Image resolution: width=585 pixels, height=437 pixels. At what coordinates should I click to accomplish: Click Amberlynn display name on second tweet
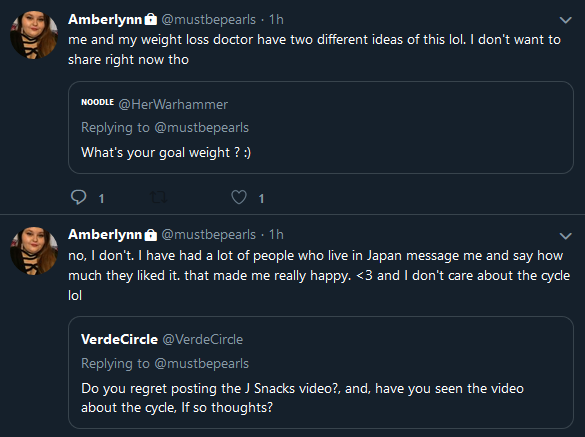click(105, 234)
